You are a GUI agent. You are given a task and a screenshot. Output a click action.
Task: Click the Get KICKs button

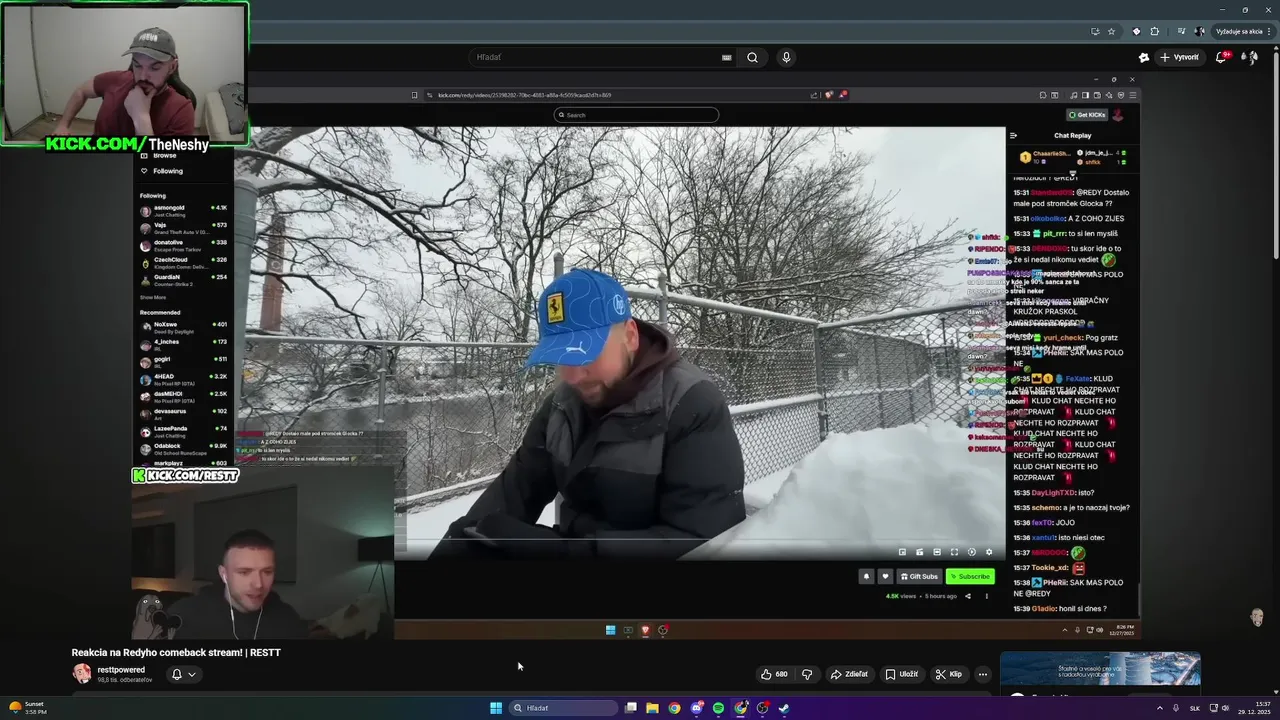tap(1087, 115)
